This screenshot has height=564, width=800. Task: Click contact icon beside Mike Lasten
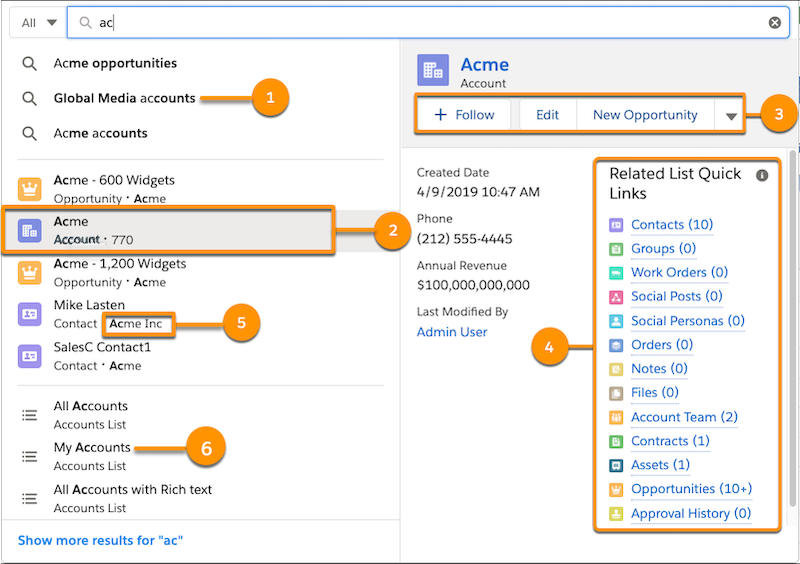click(x=30, y=314)
